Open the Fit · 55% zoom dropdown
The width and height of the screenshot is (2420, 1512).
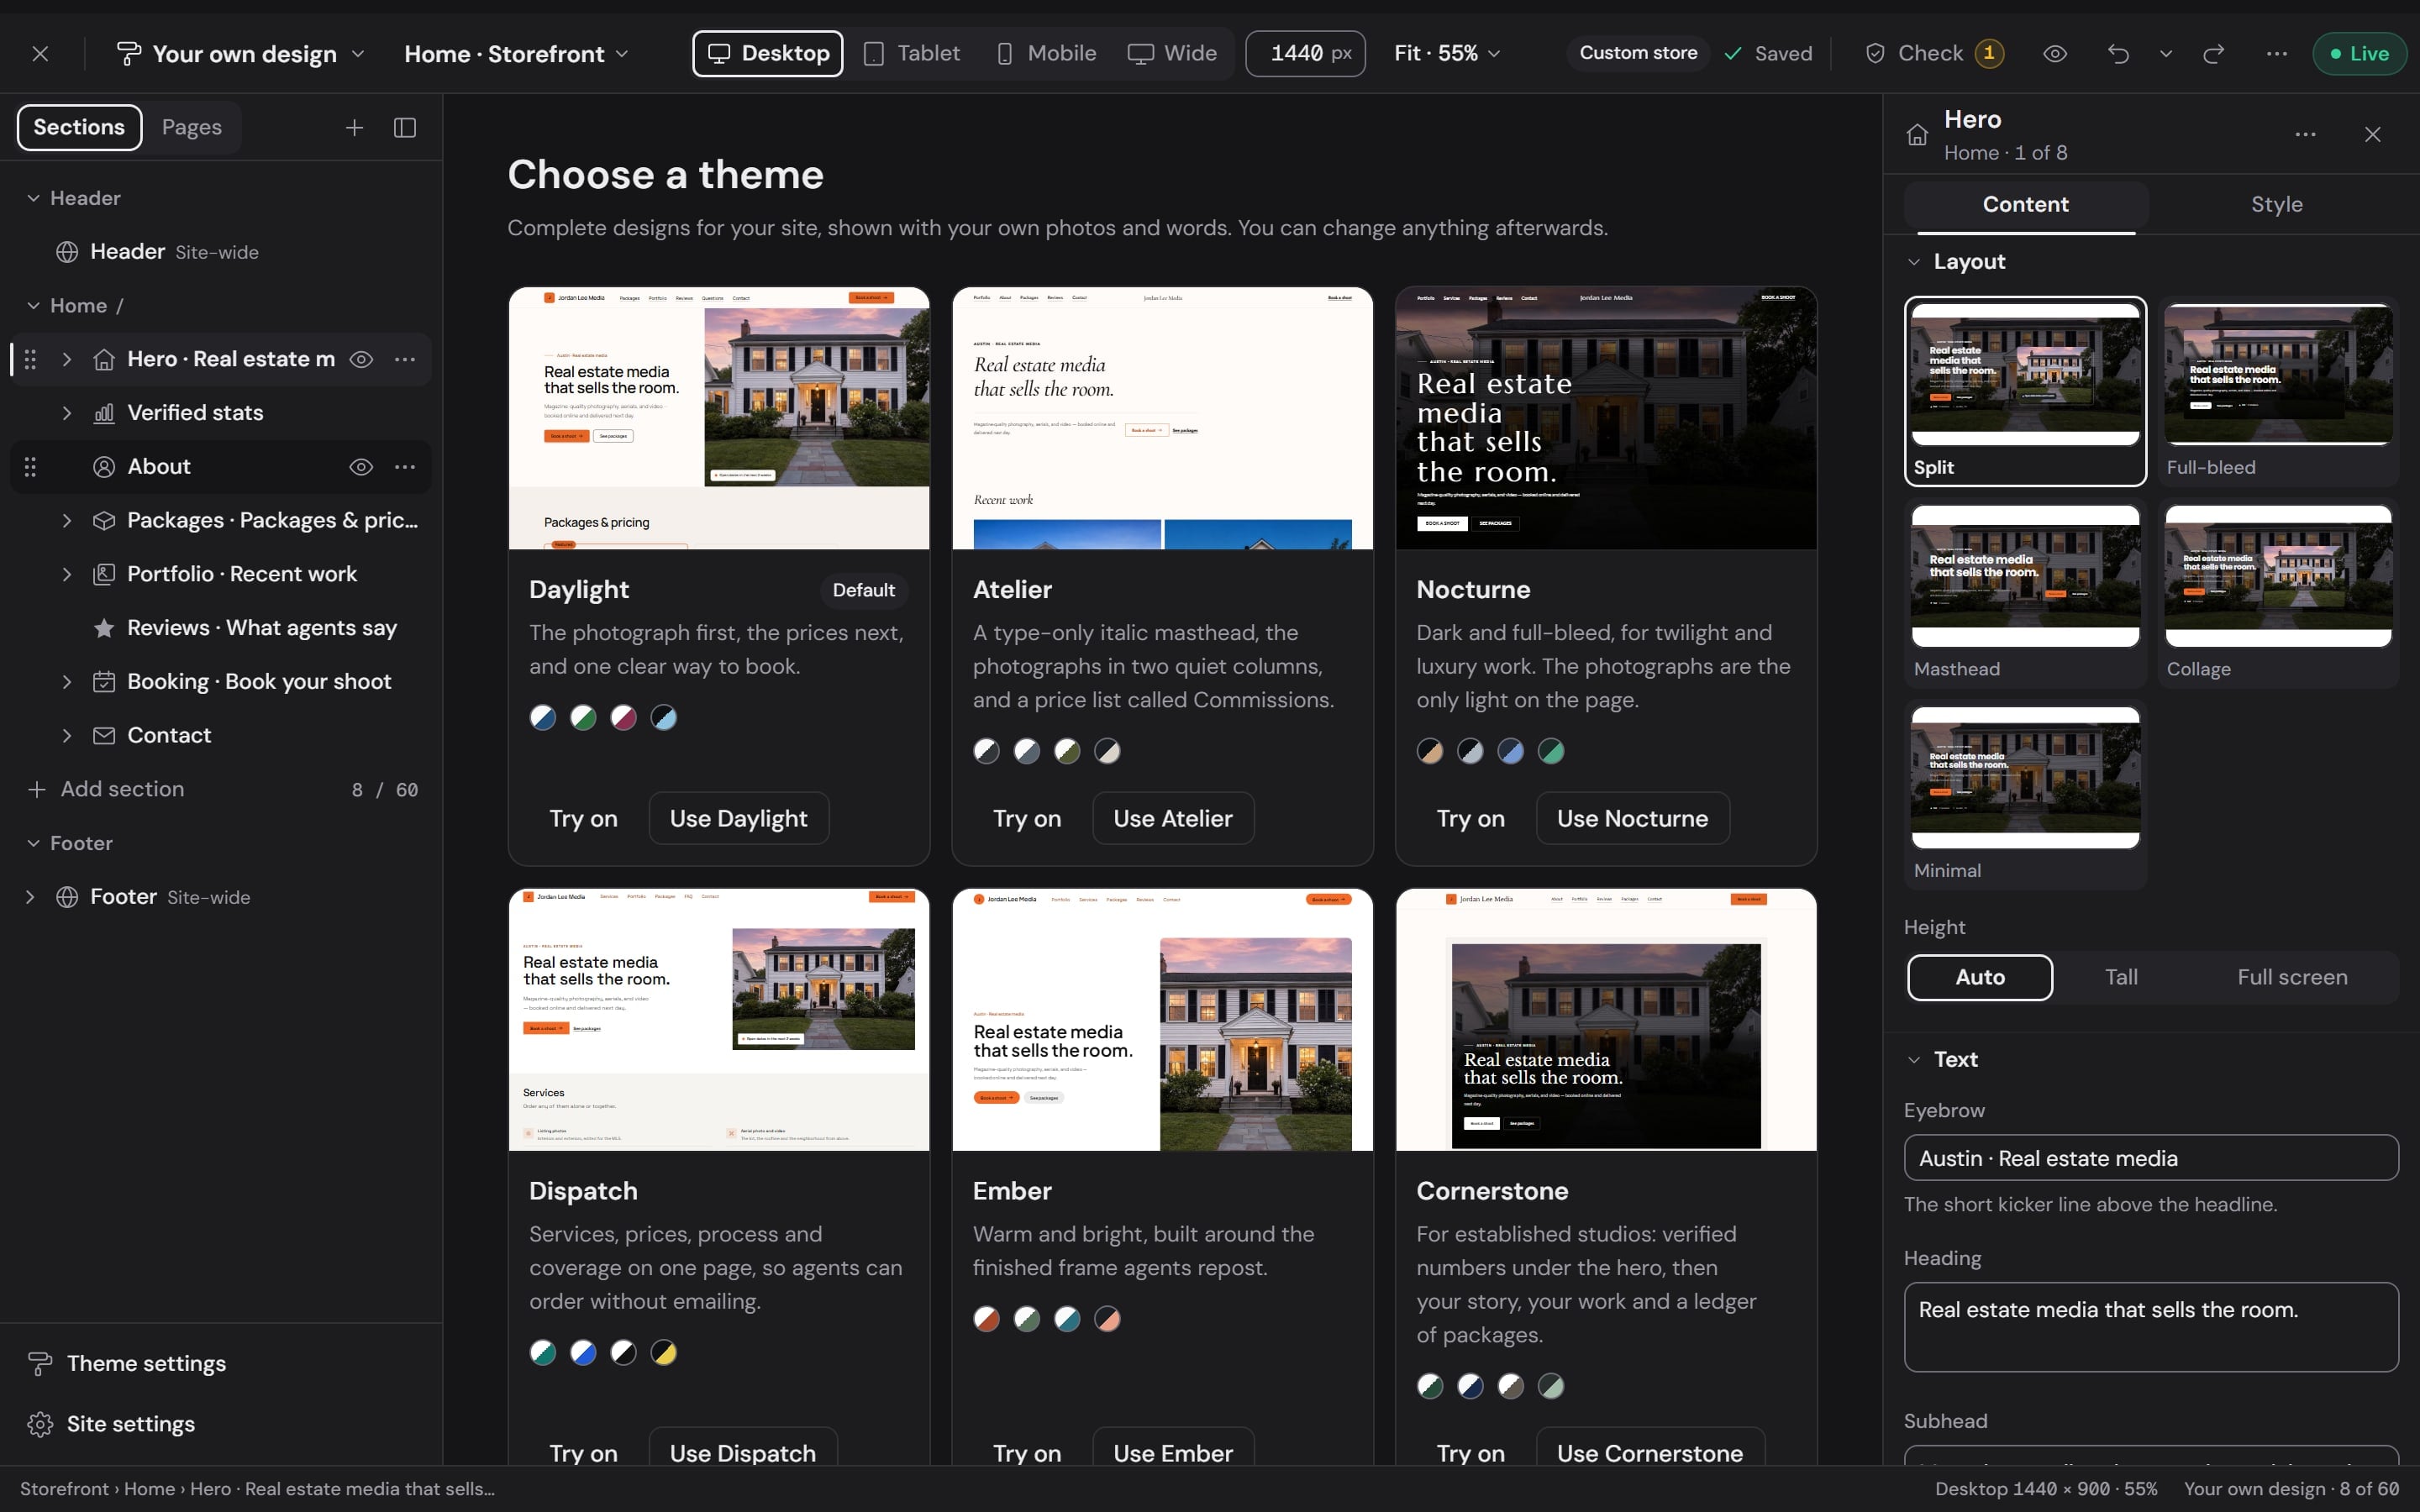(x=1447, y=53)
